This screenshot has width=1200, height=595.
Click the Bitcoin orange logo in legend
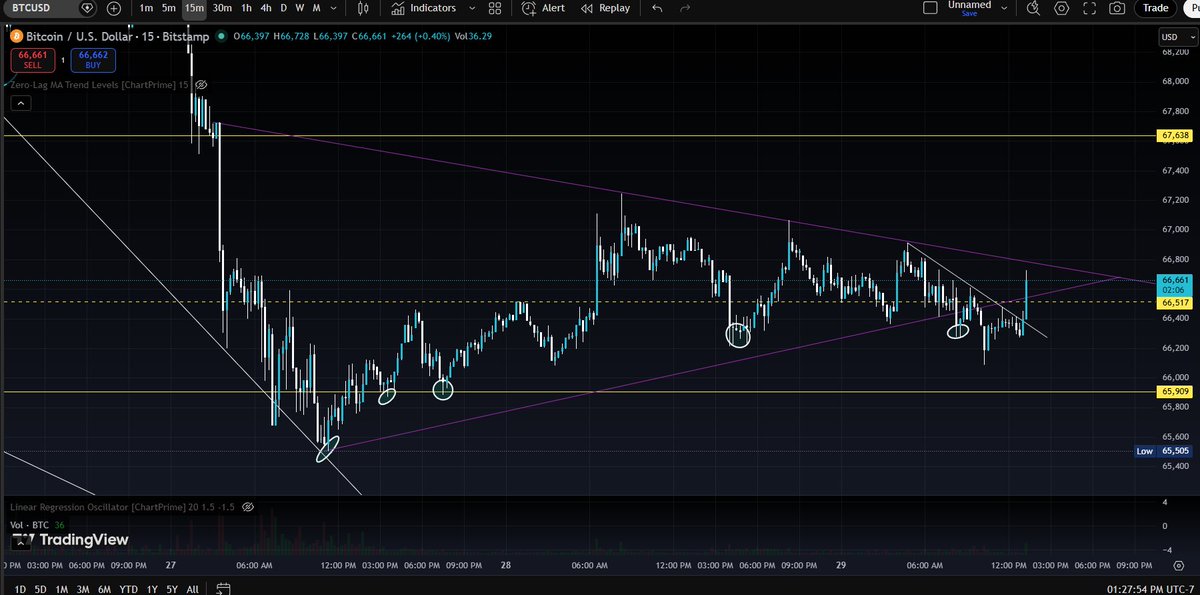(16, 38)
